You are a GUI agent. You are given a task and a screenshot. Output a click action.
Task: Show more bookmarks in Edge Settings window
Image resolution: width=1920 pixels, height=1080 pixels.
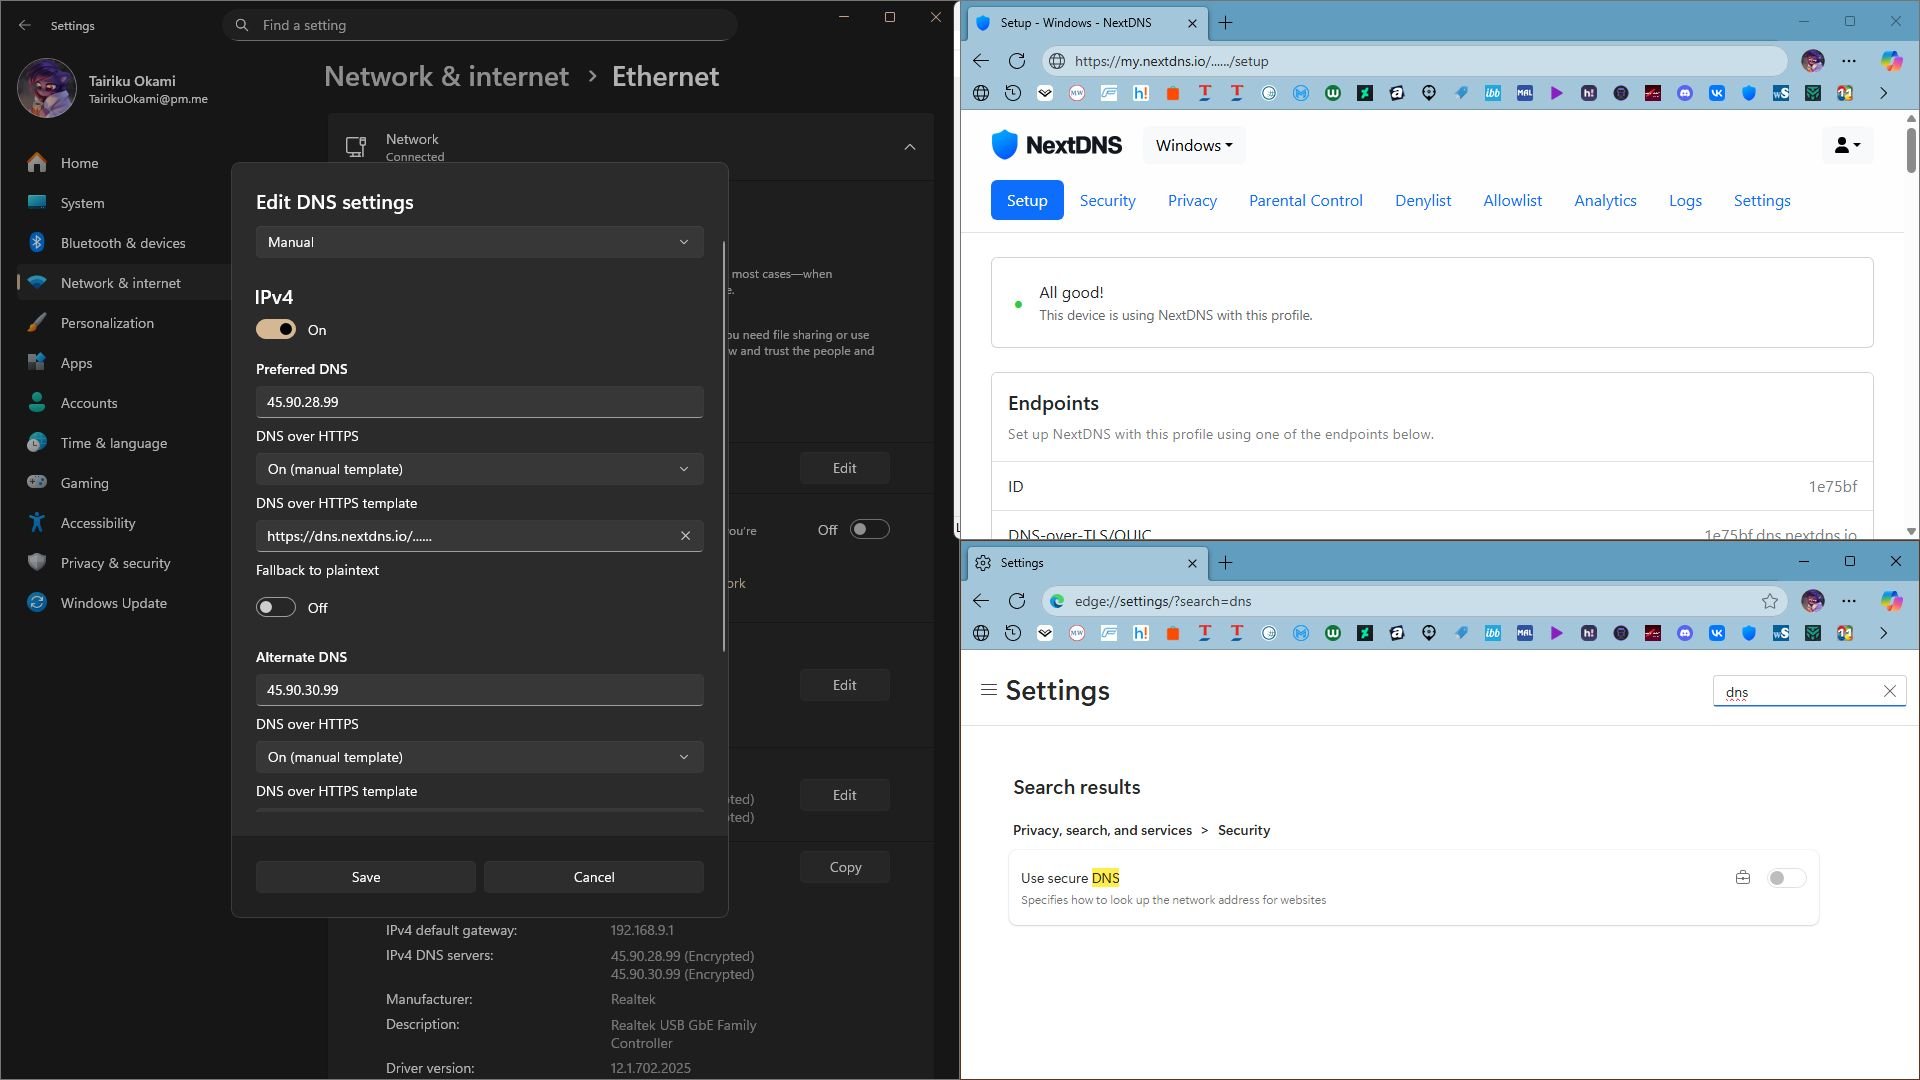(1883, 633)
